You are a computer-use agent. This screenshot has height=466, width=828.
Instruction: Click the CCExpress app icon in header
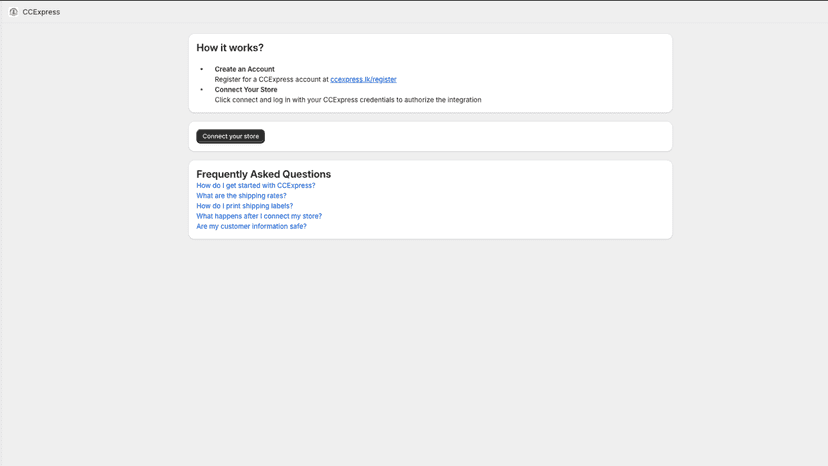tap(14, 12)
